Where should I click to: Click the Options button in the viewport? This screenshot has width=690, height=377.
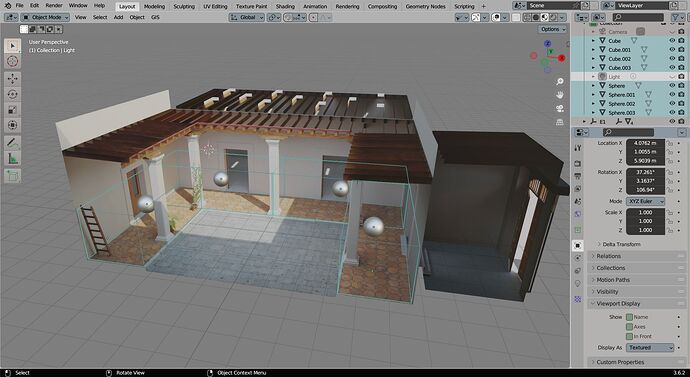coord(553,29)
